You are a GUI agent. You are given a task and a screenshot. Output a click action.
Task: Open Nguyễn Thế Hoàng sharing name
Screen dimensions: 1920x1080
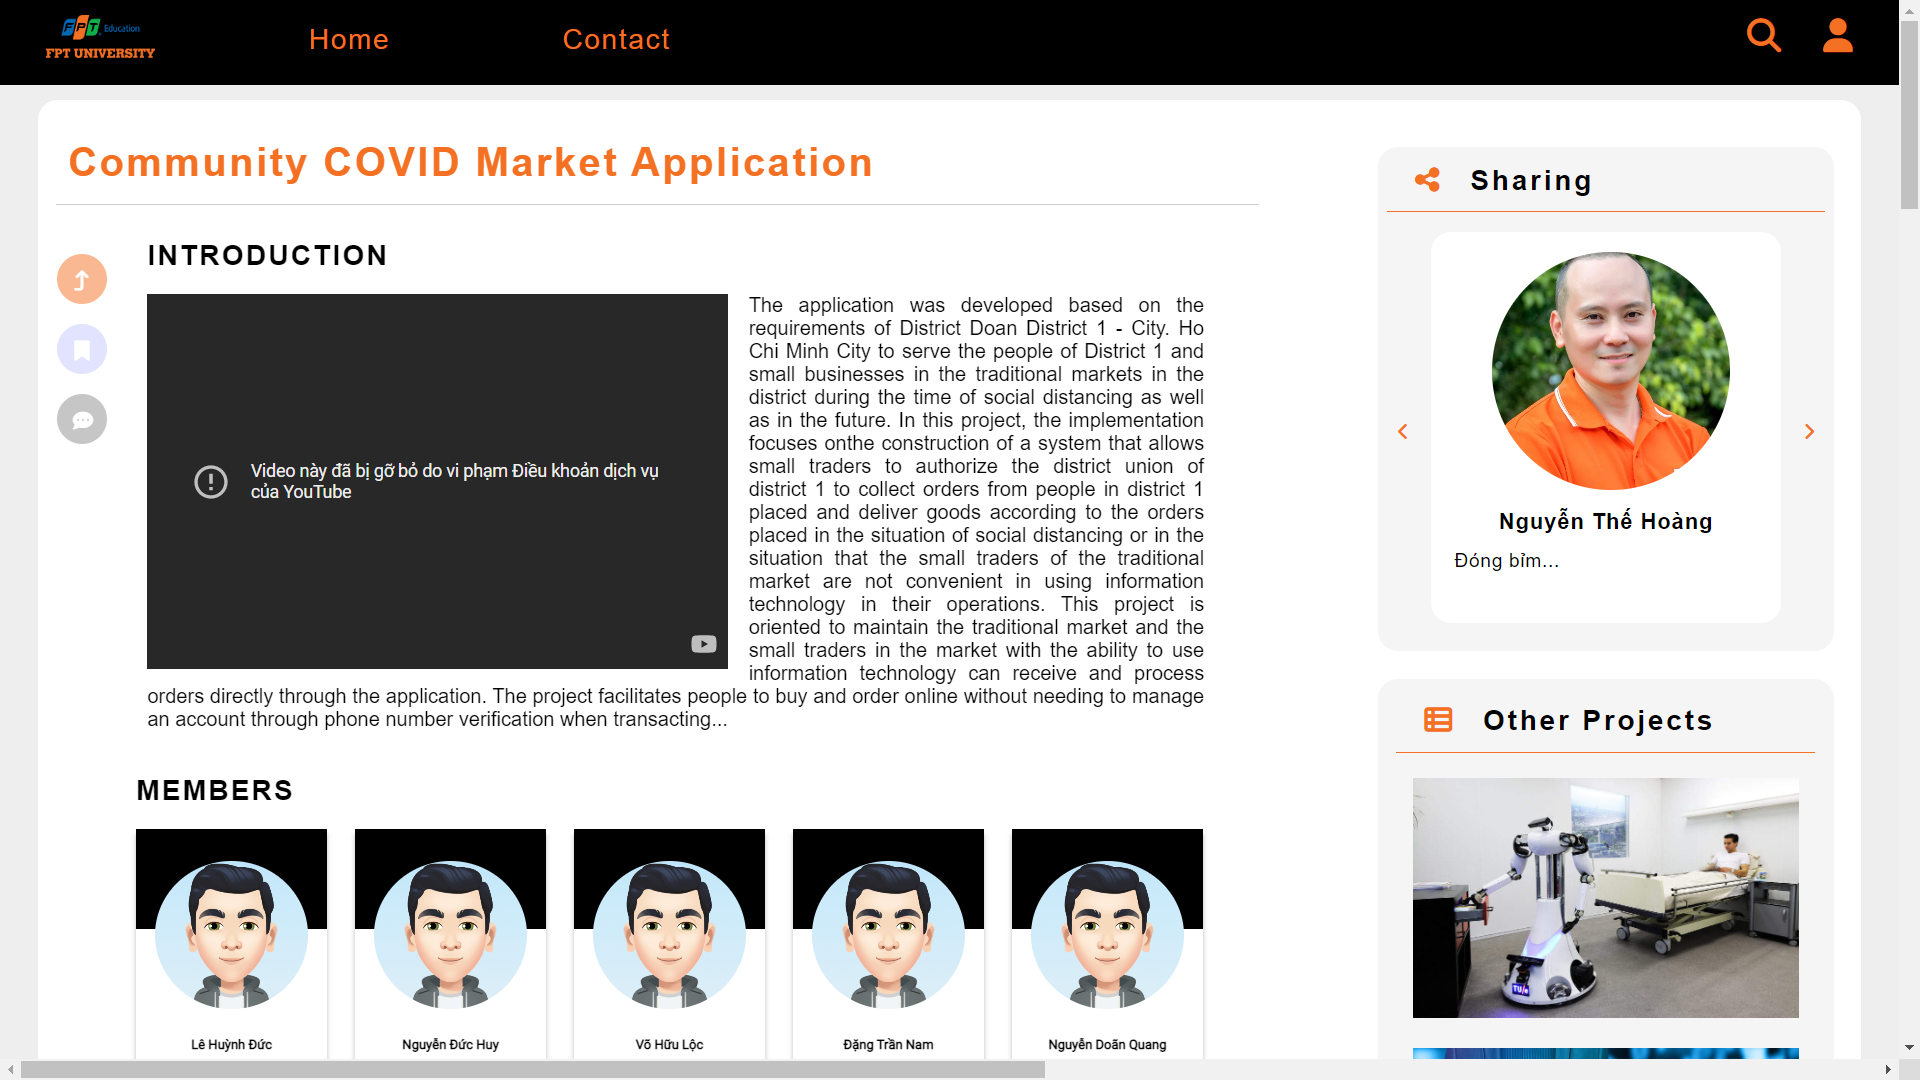(1605, 521)
